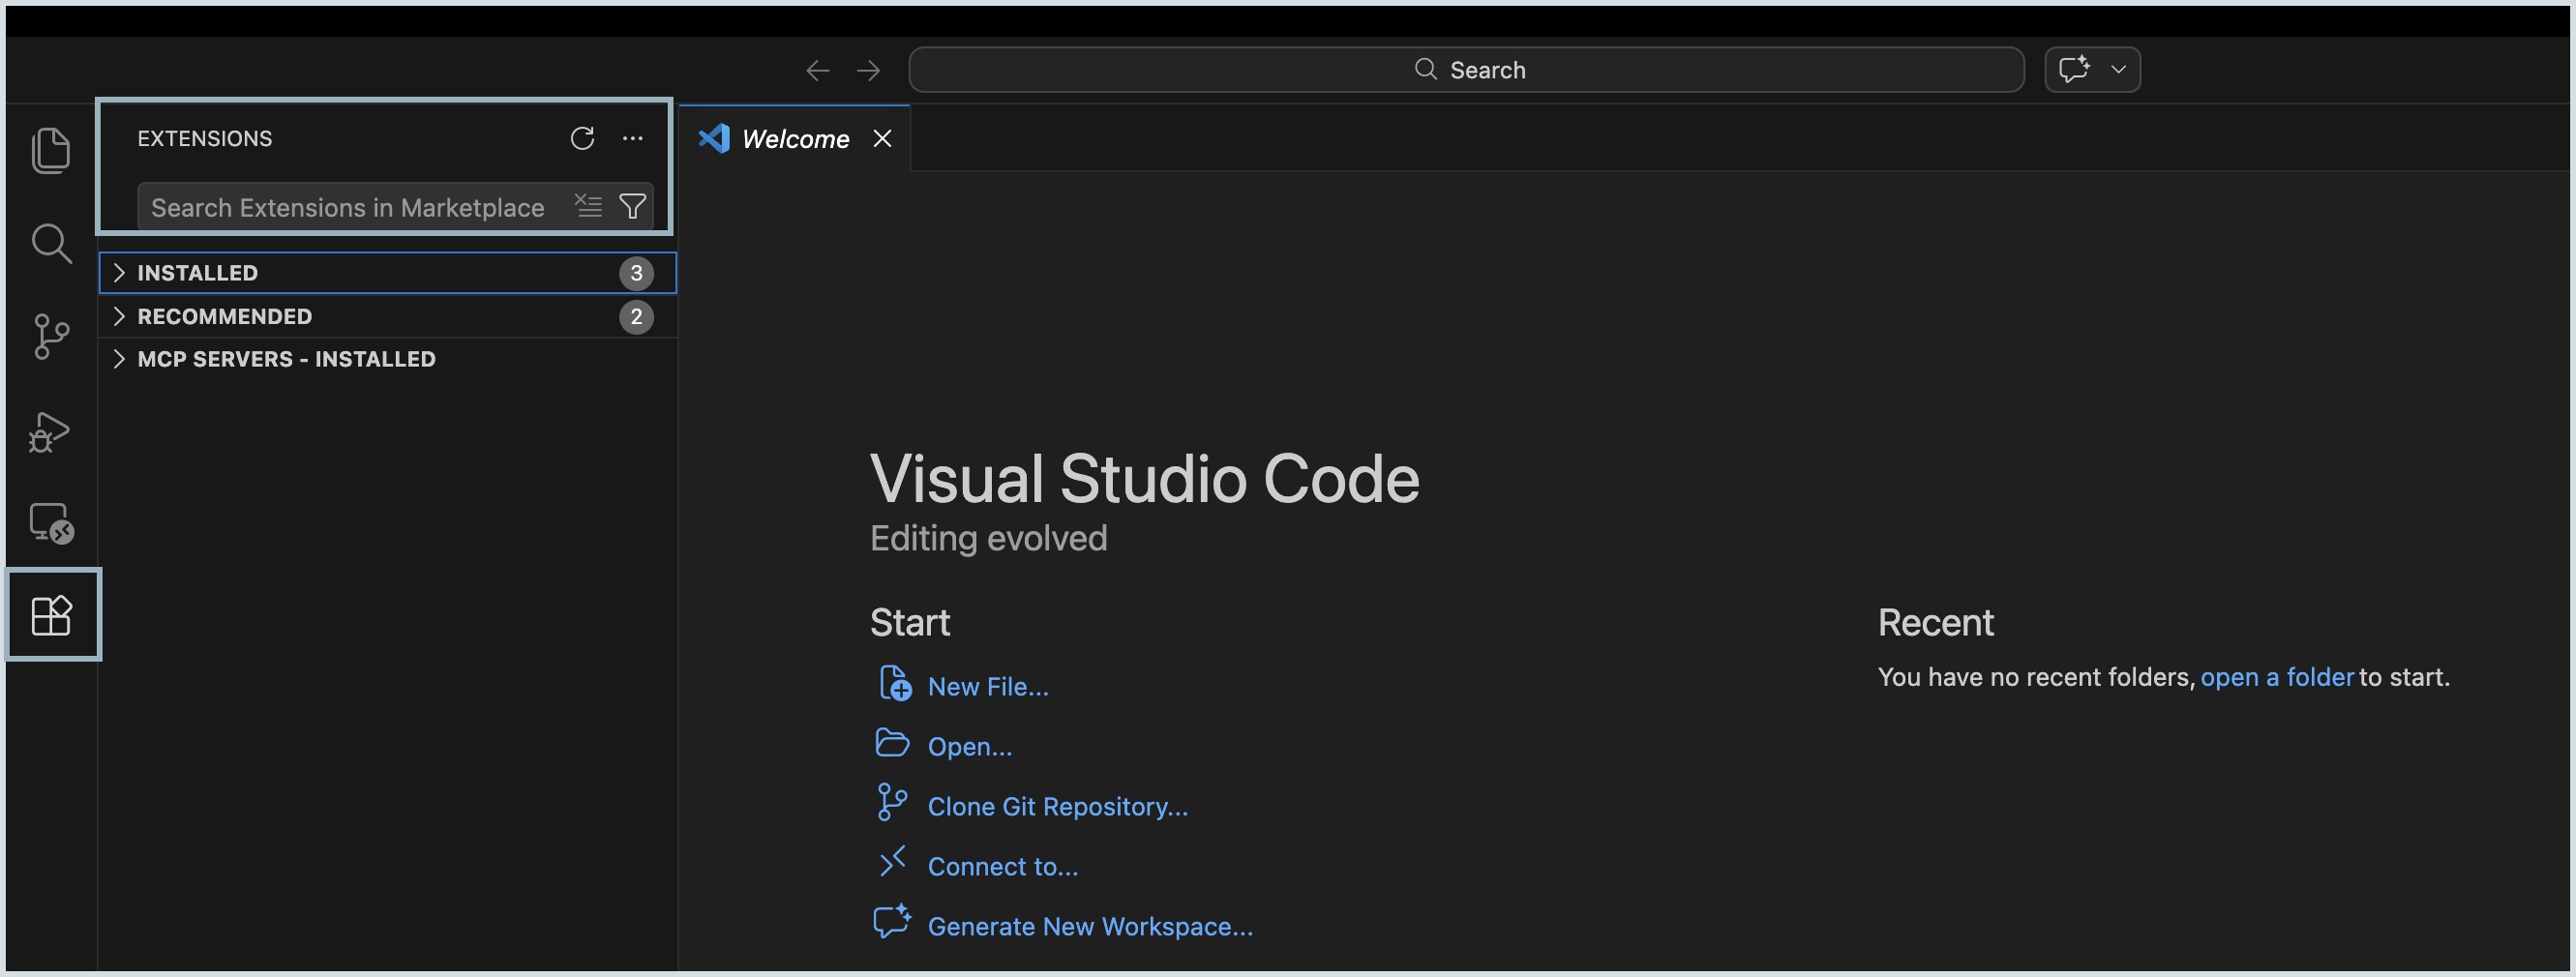Viewport: 2576px width, 977px height.
Task: Refresh the Extensions list
Action: 582,138
